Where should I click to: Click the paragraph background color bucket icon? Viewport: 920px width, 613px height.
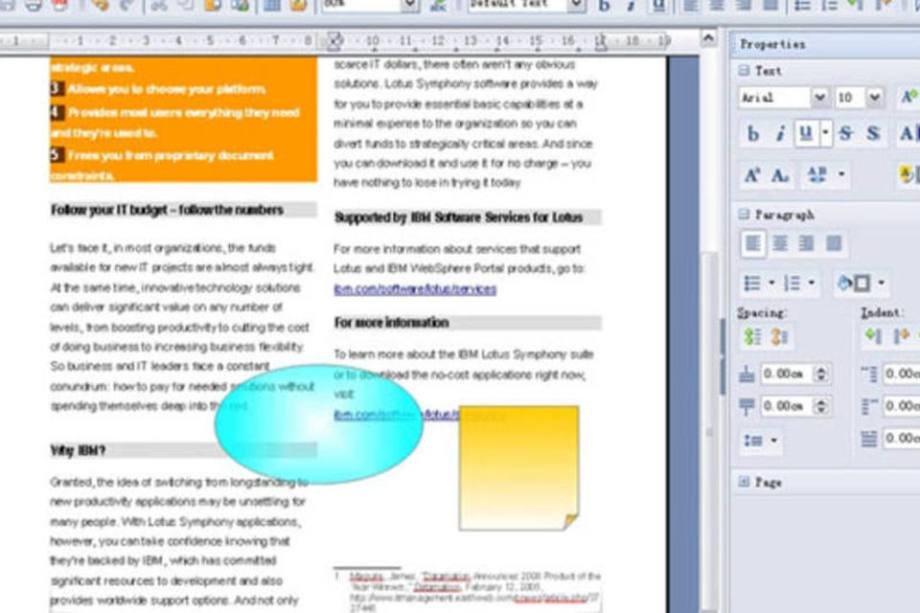(854, 283)
